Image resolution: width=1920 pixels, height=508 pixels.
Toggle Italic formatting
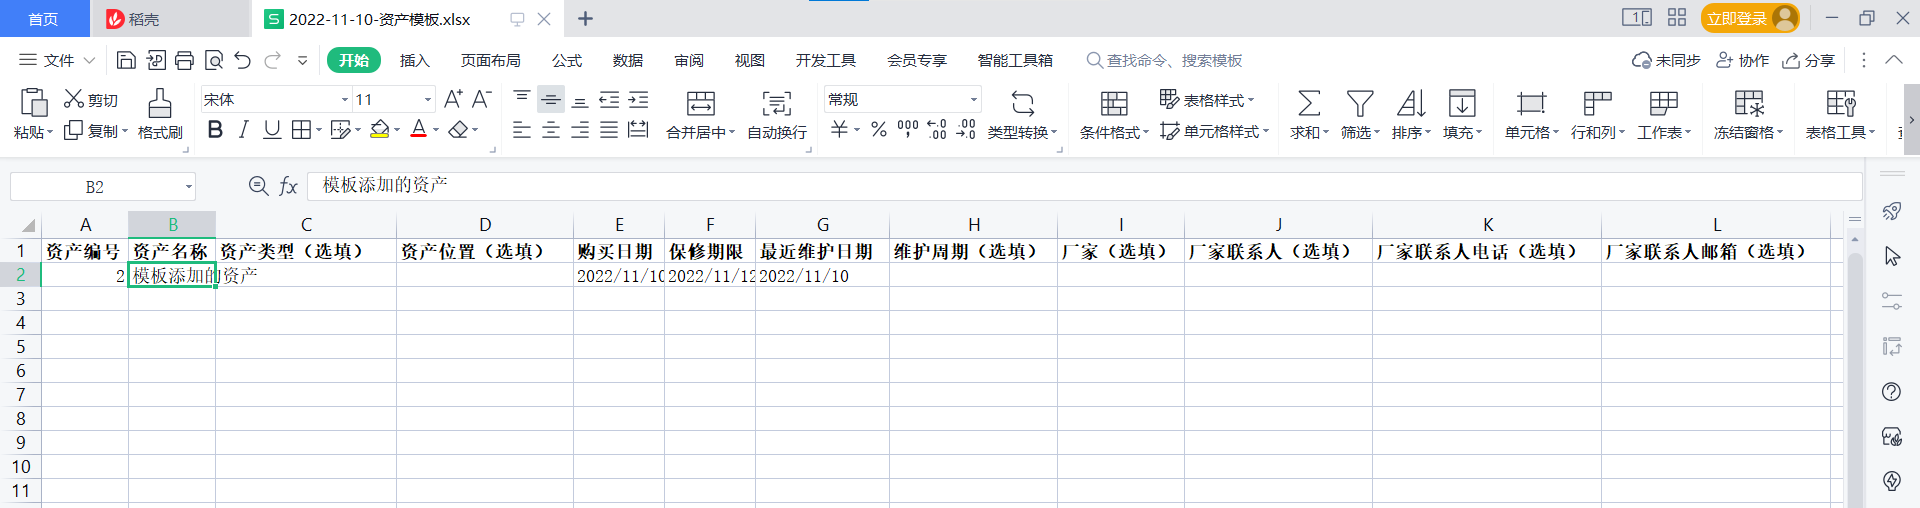[243, 130]
